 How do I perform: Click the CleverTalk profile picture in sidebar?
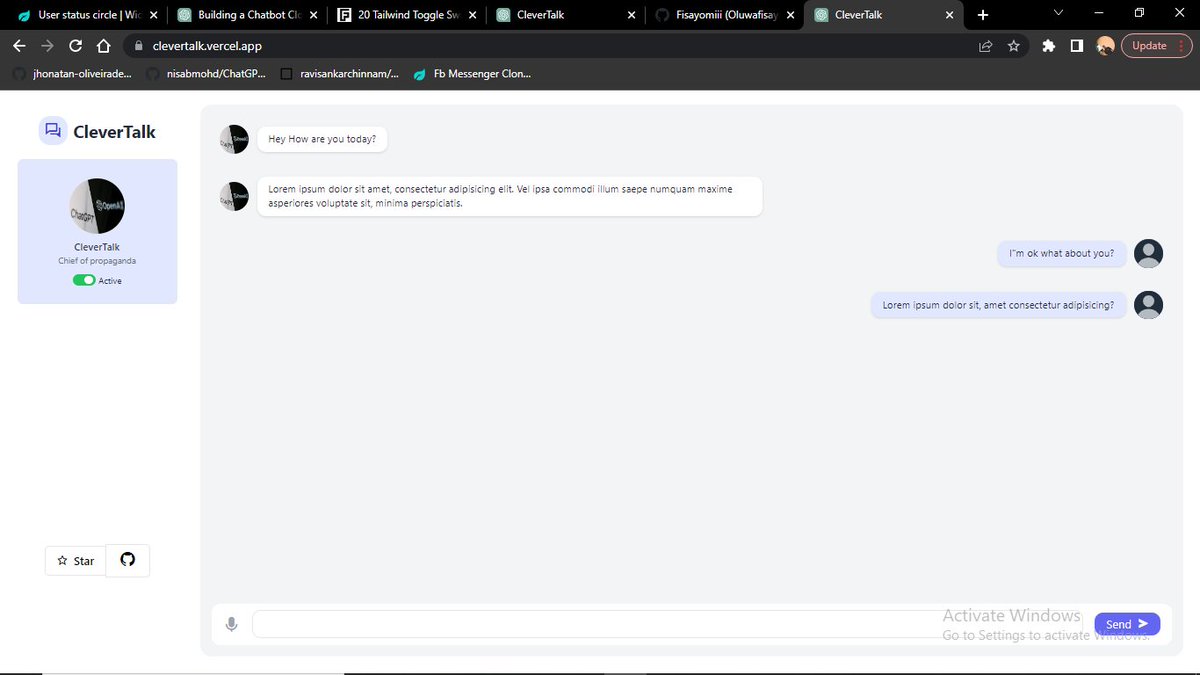coord(97,207)
